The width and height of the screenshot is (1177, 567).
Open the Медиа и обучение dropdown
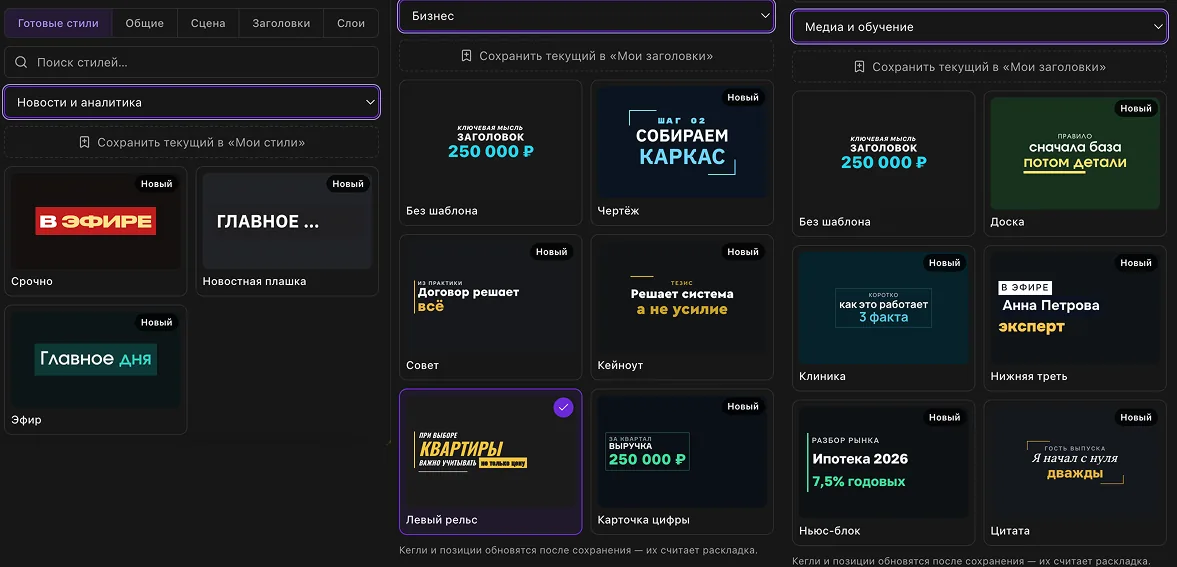pyautogui.click(x=979, y=27)
